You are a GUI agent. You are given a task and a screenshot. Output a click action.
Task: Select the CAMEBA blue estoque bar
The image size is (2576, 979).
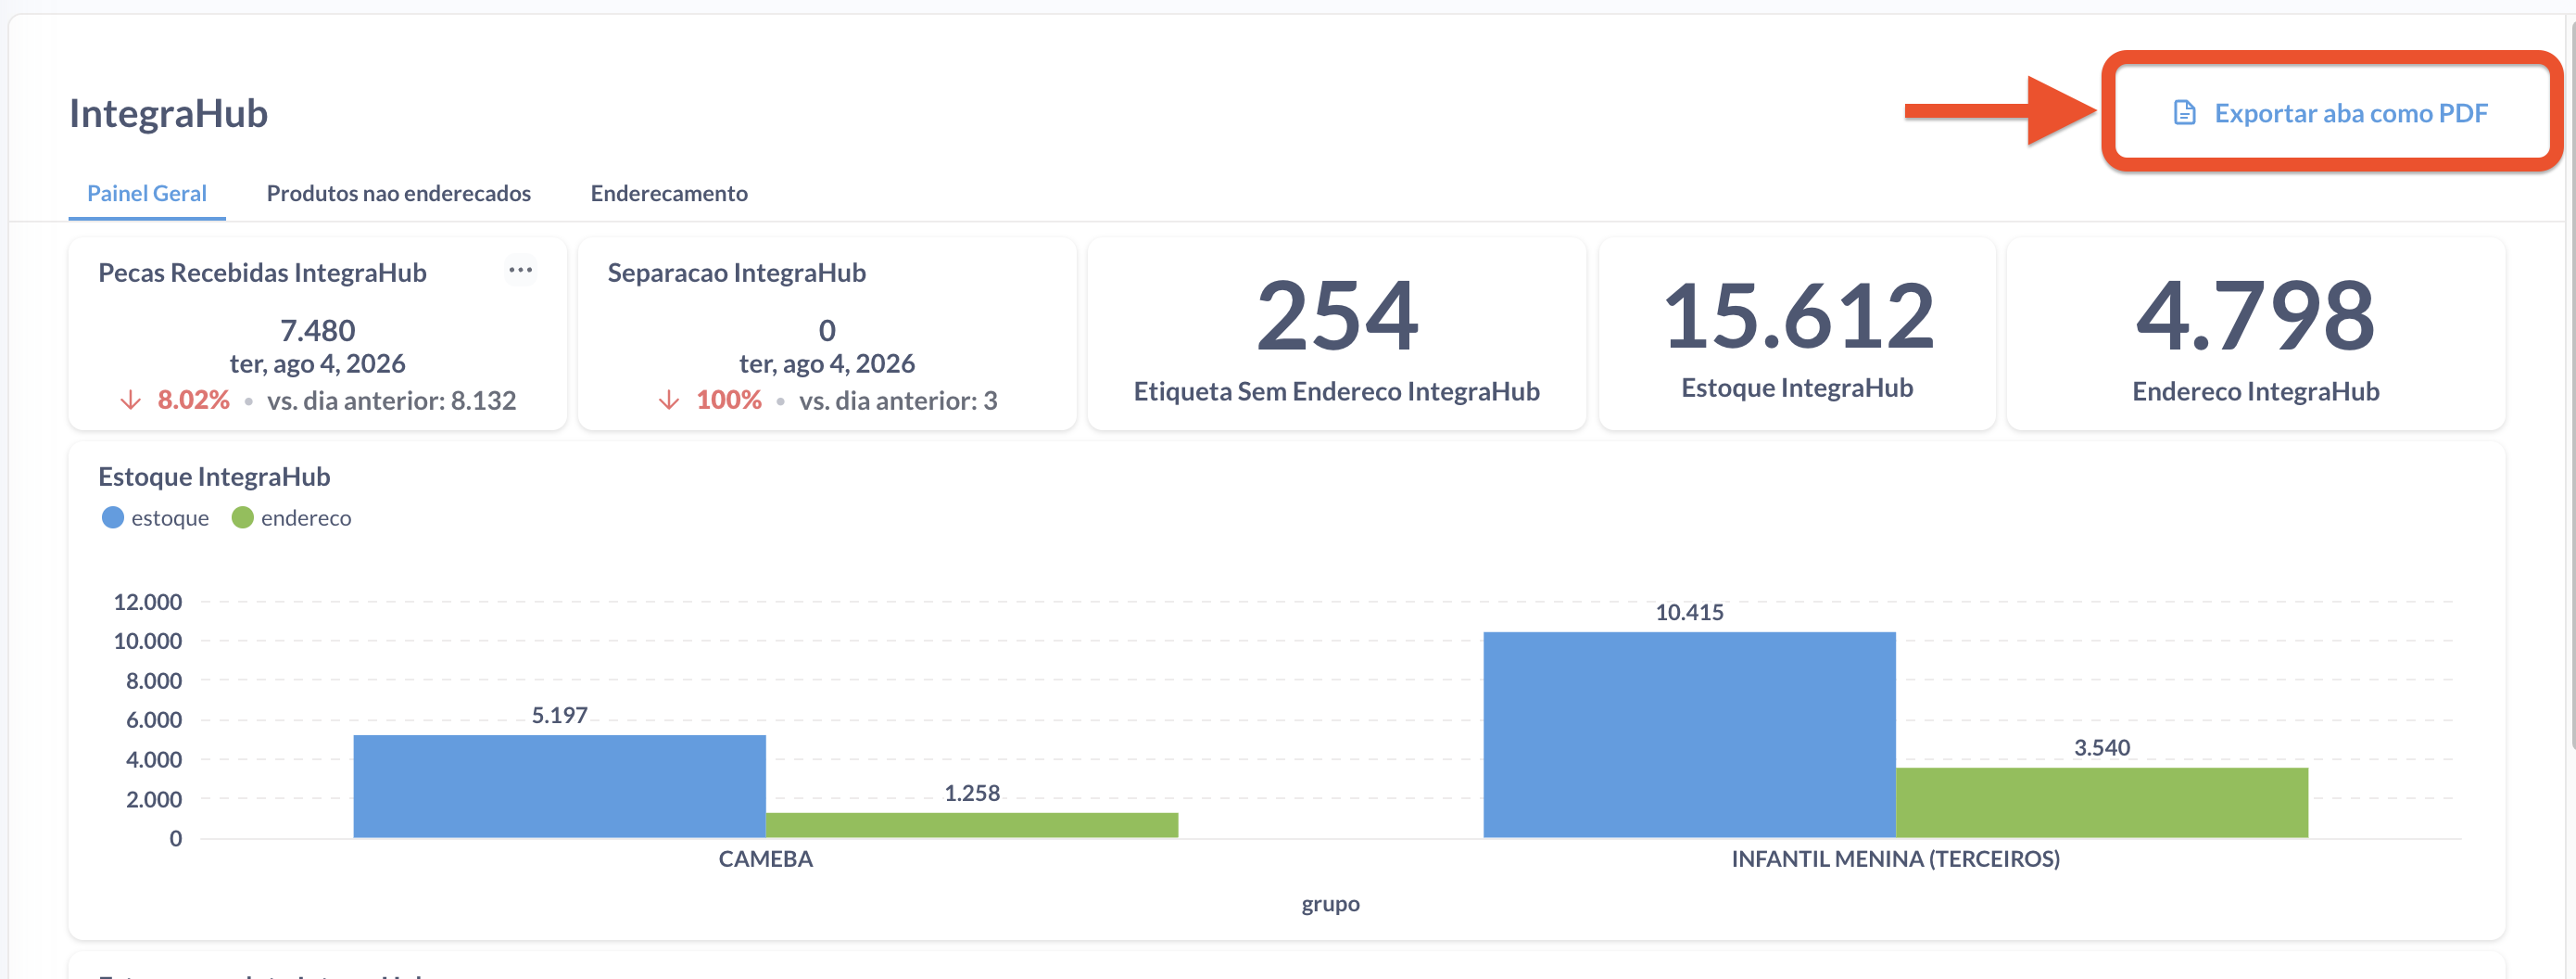click(559, 786)
